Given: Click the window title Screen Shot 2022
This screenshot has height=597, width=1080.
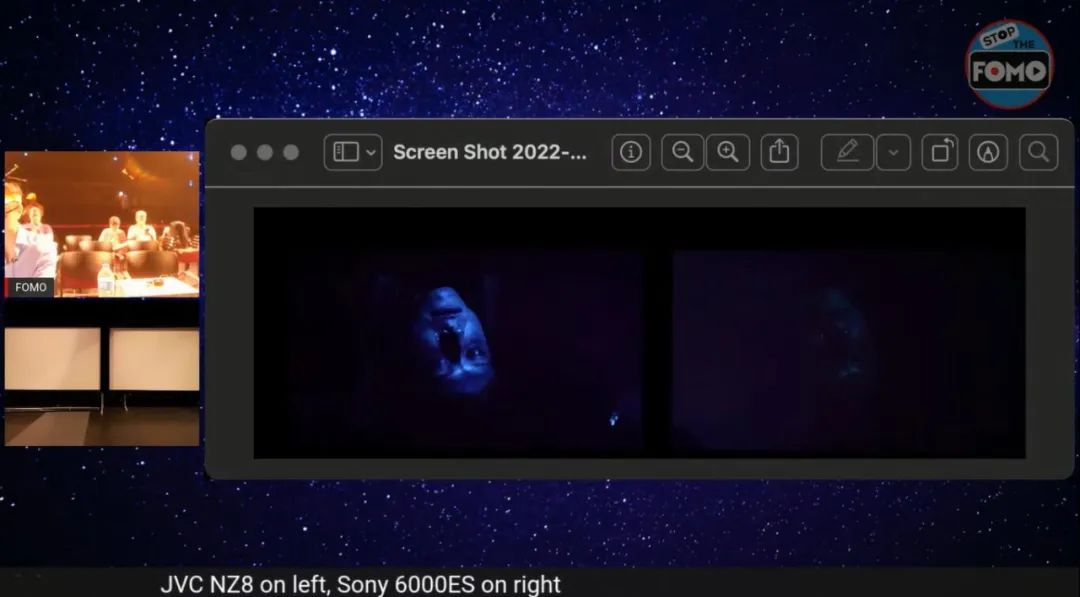Looking at the screenshot, I should [489, 152].
